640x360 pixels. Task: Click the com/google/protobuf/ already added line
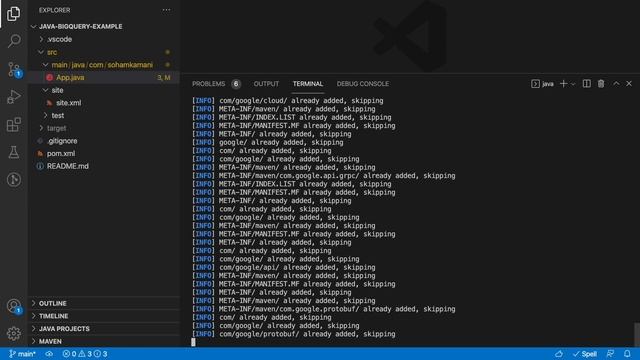[x=293, y=334]
